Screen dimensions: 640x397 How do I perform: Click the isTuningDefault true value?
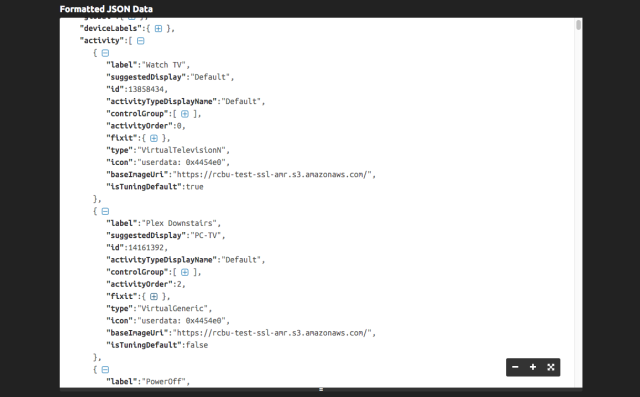tap(195, 187)
